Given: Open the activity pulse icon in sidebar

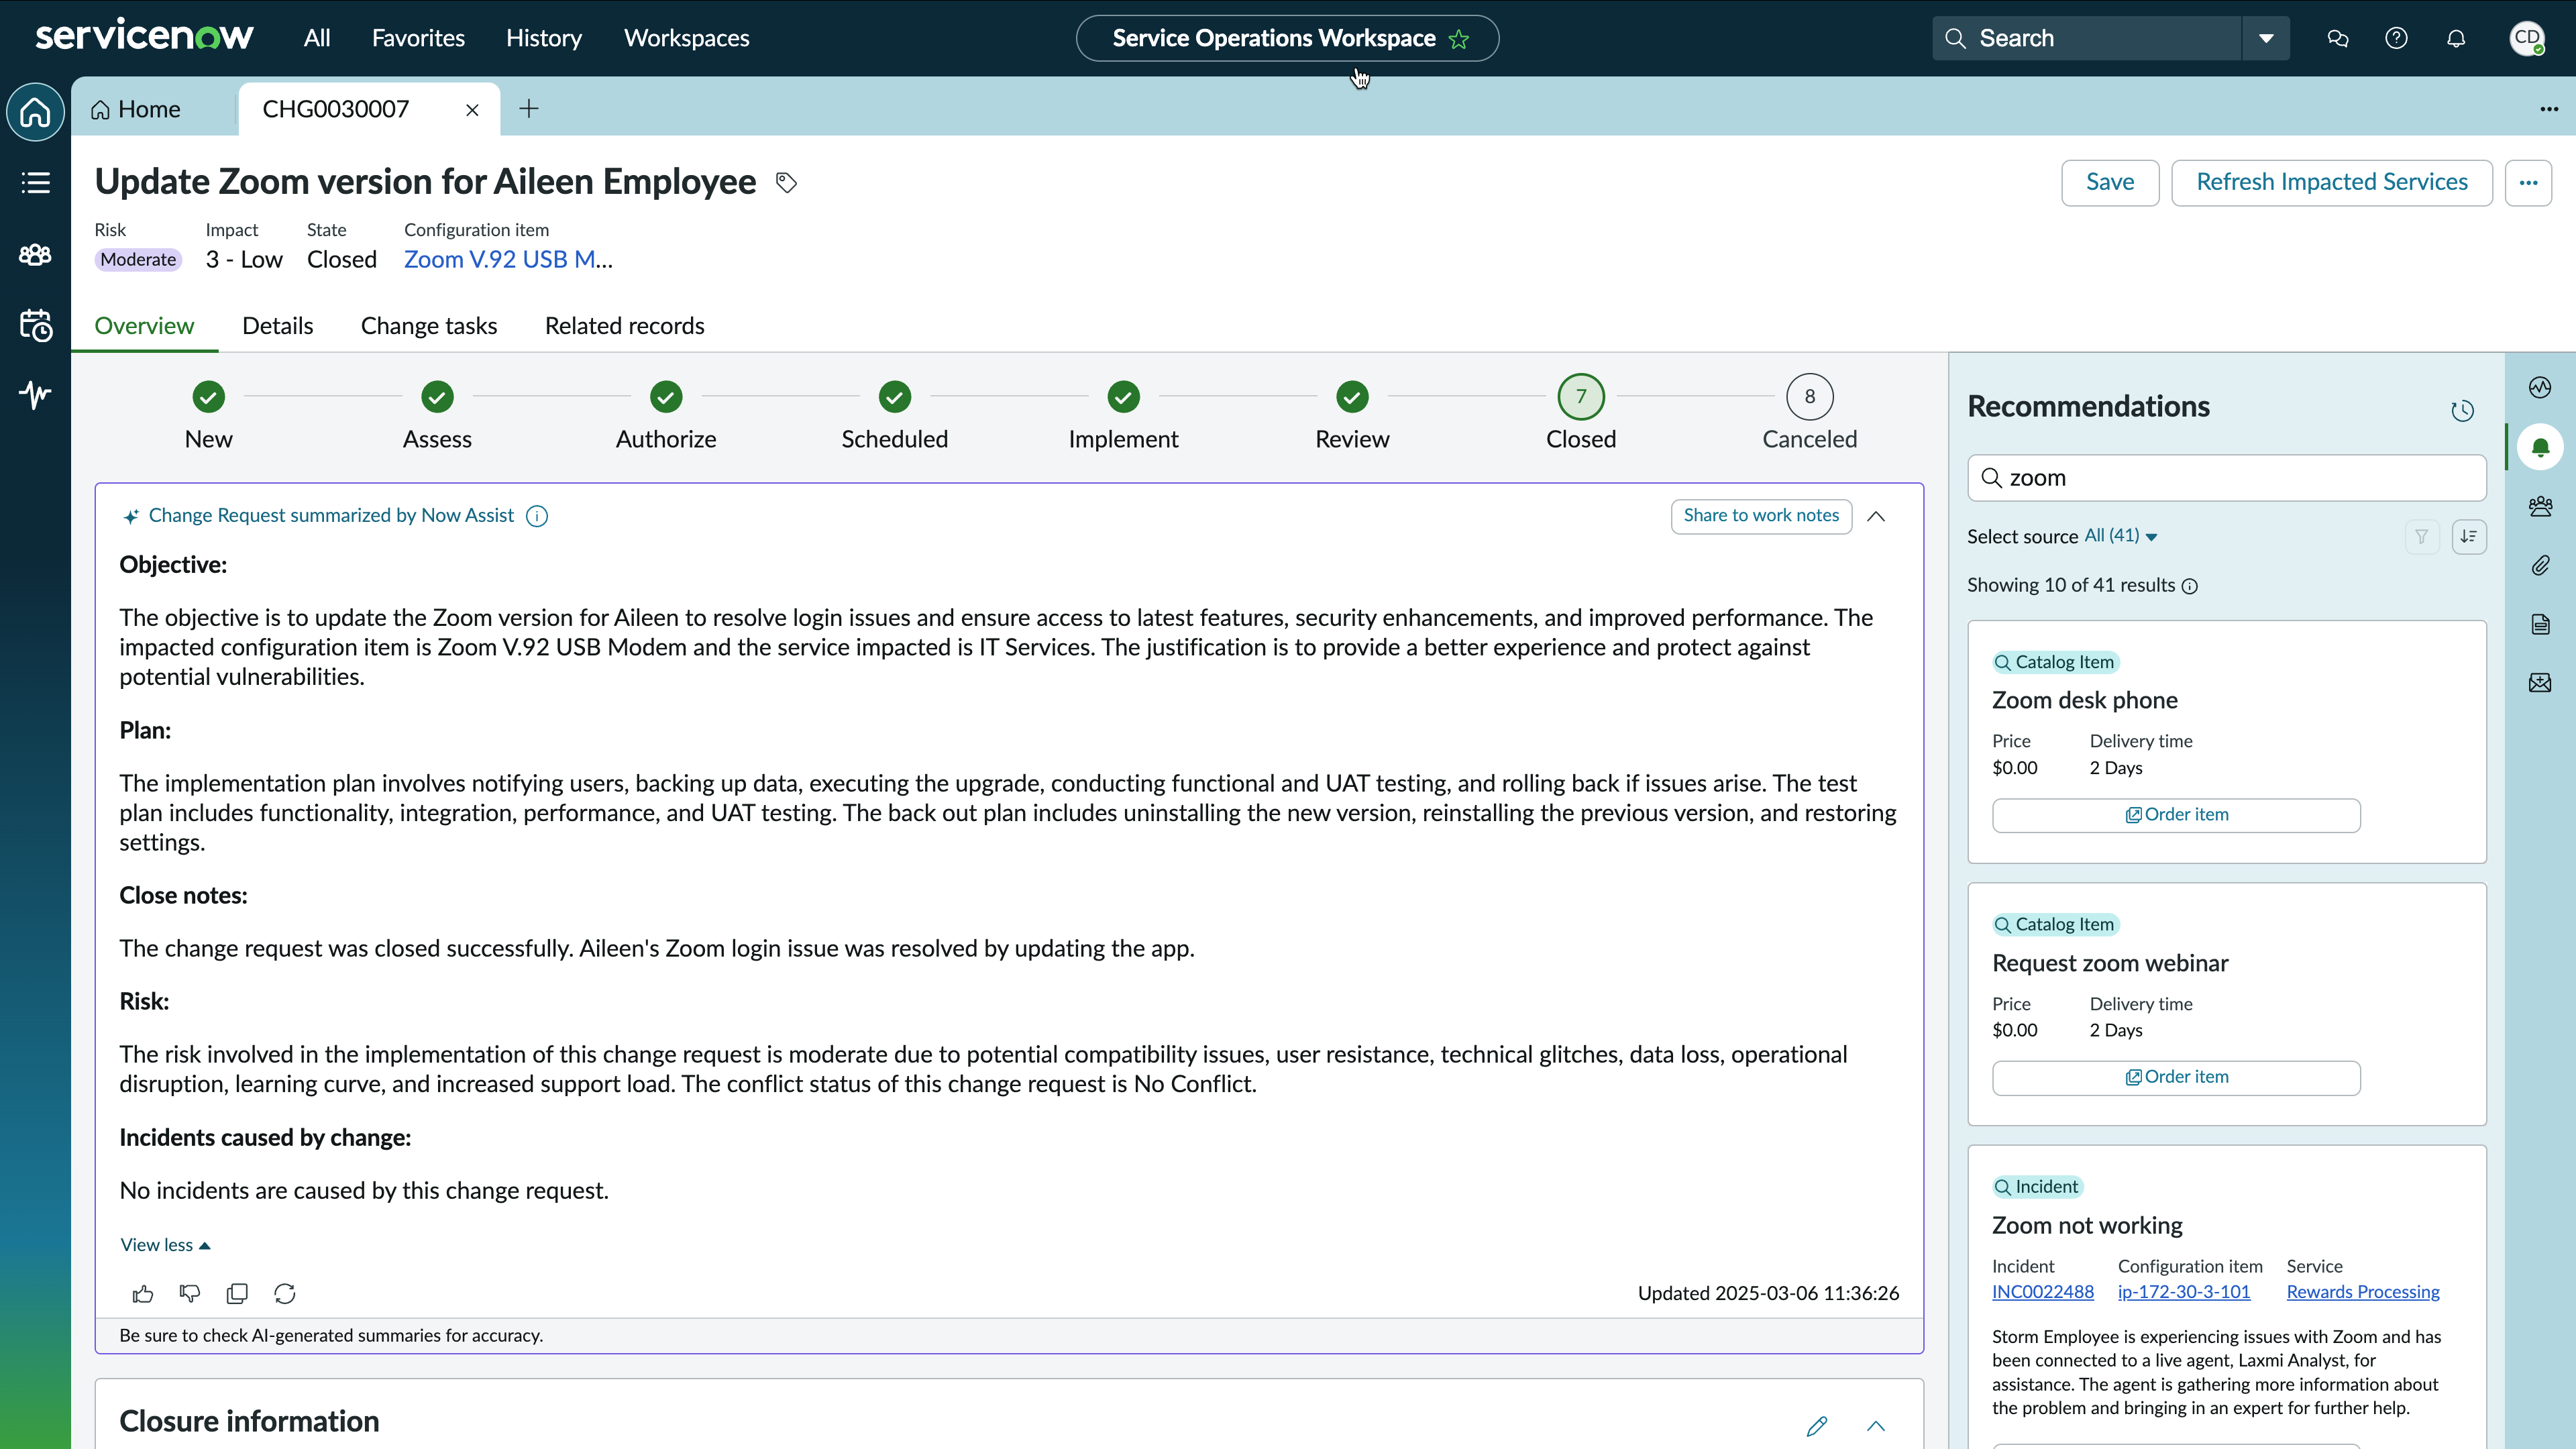Looking at the screenshot, I should pyautogui.click(x=35, y=394).
